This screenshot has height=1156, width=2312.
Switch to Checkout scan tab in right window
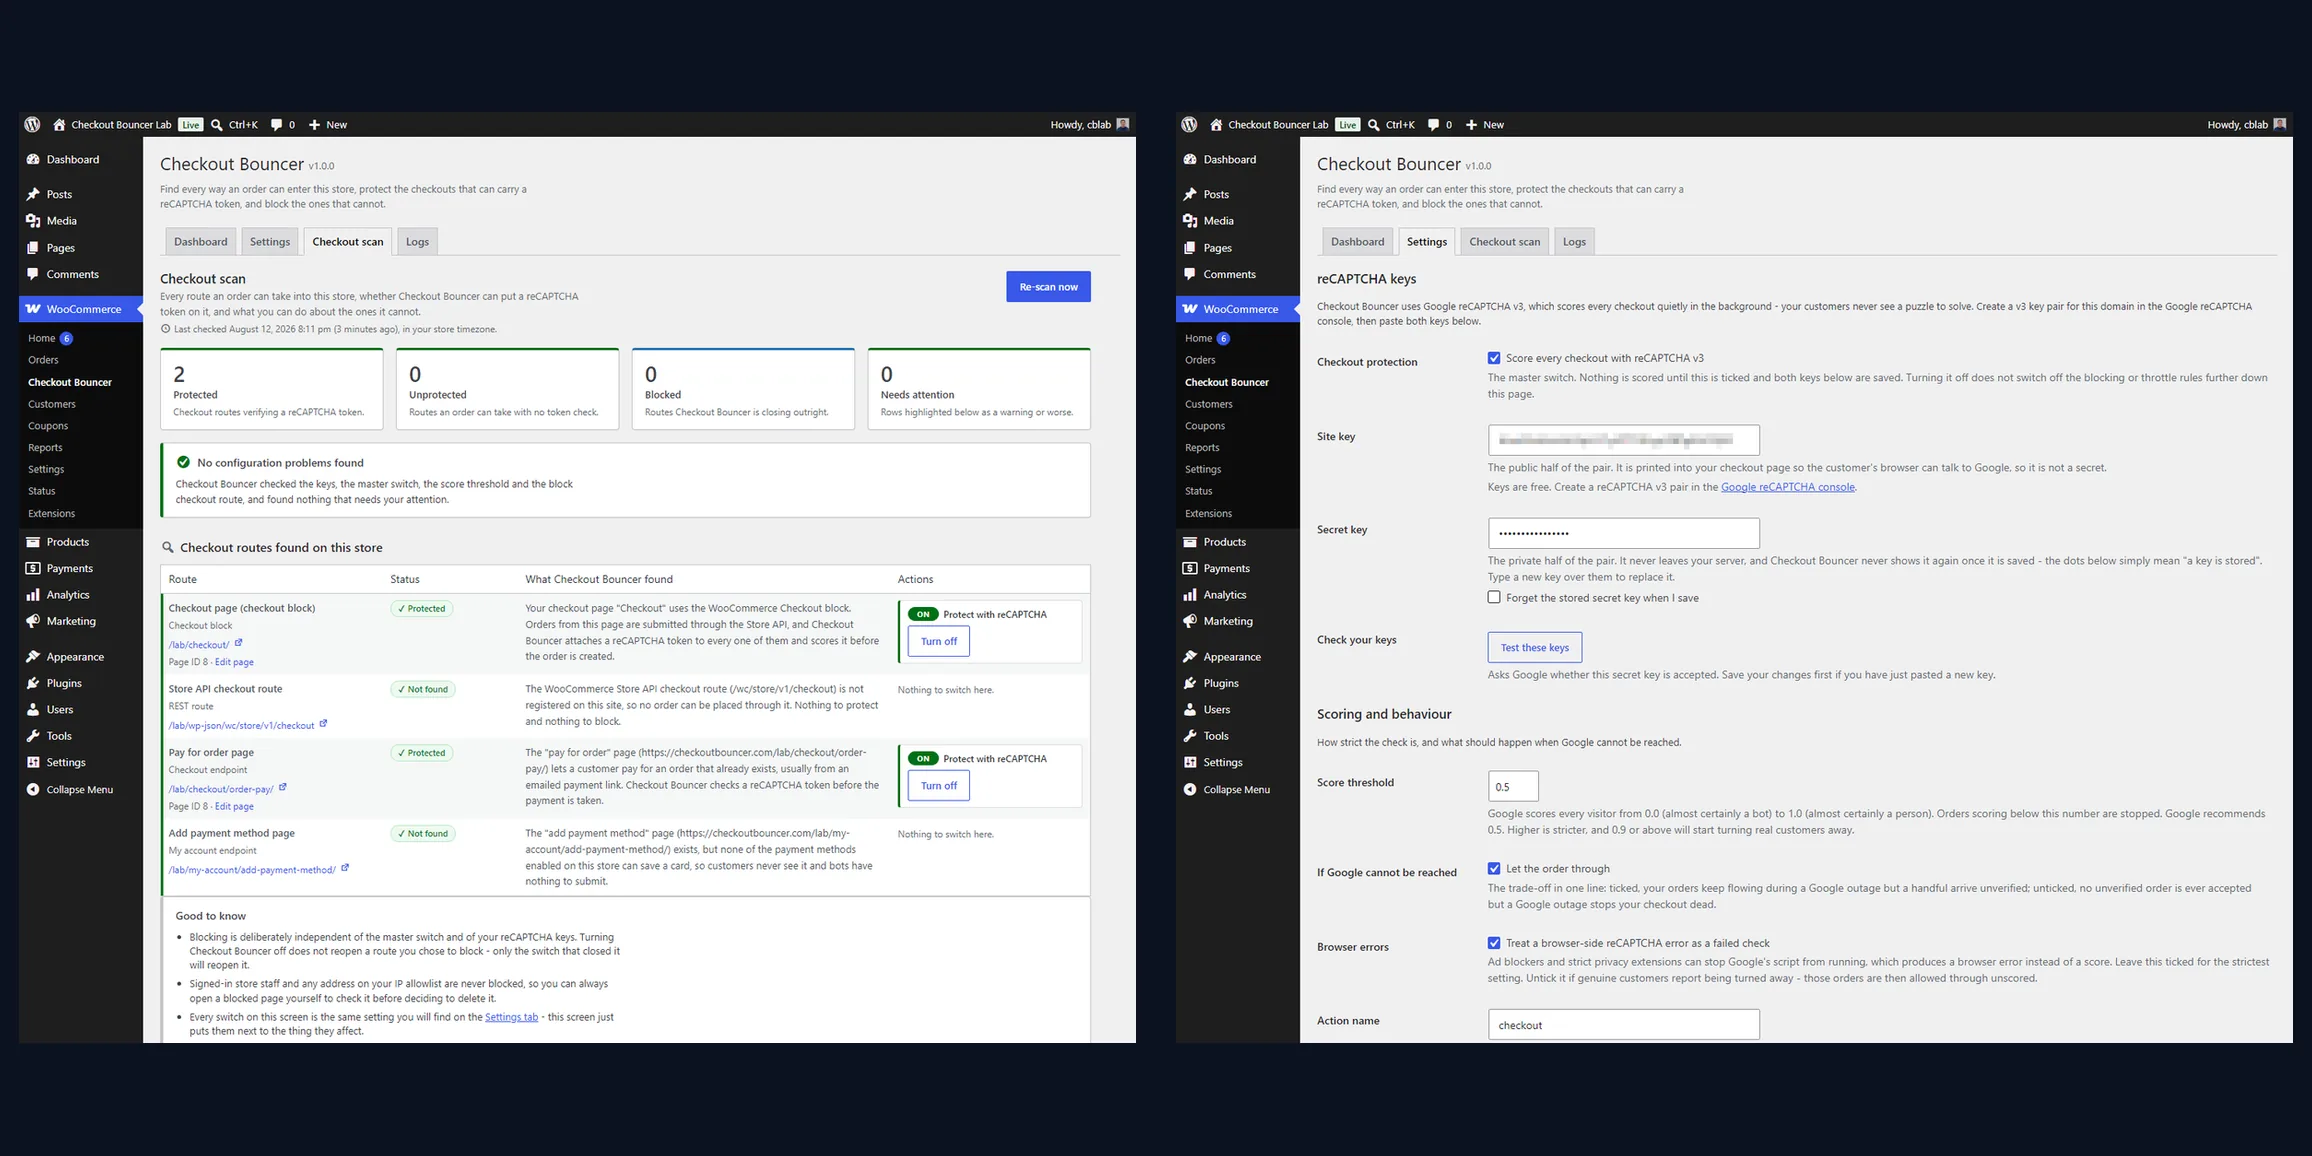pos(1505,242)
